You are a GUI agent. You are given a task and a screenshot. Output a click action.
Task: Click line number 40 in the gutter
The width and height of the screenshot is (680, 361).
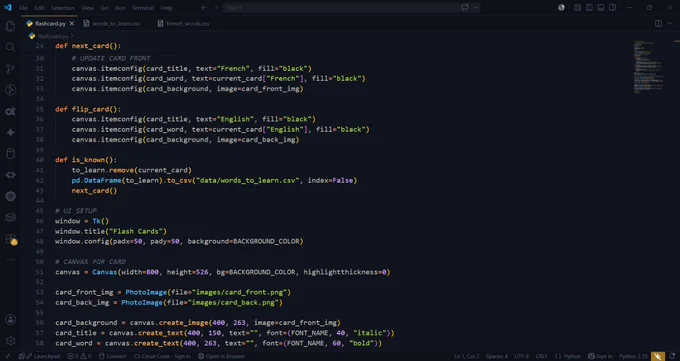[39, 160]
